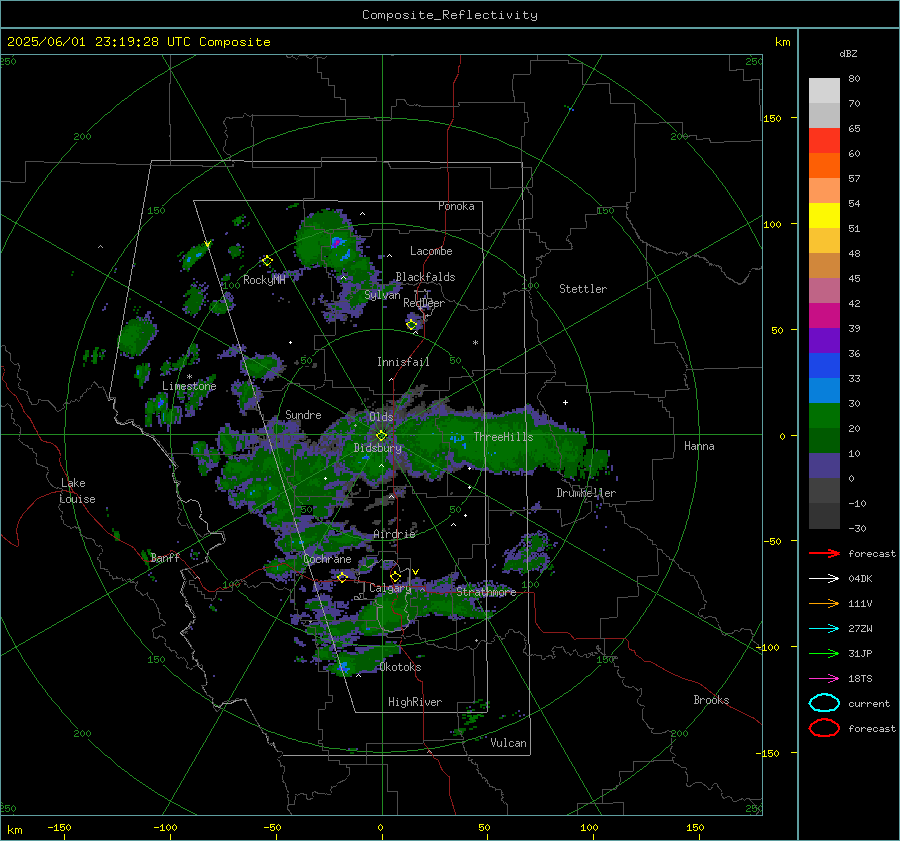Click the Airdrie label
This screenshot has width=900, height=841.
[394, 534]
